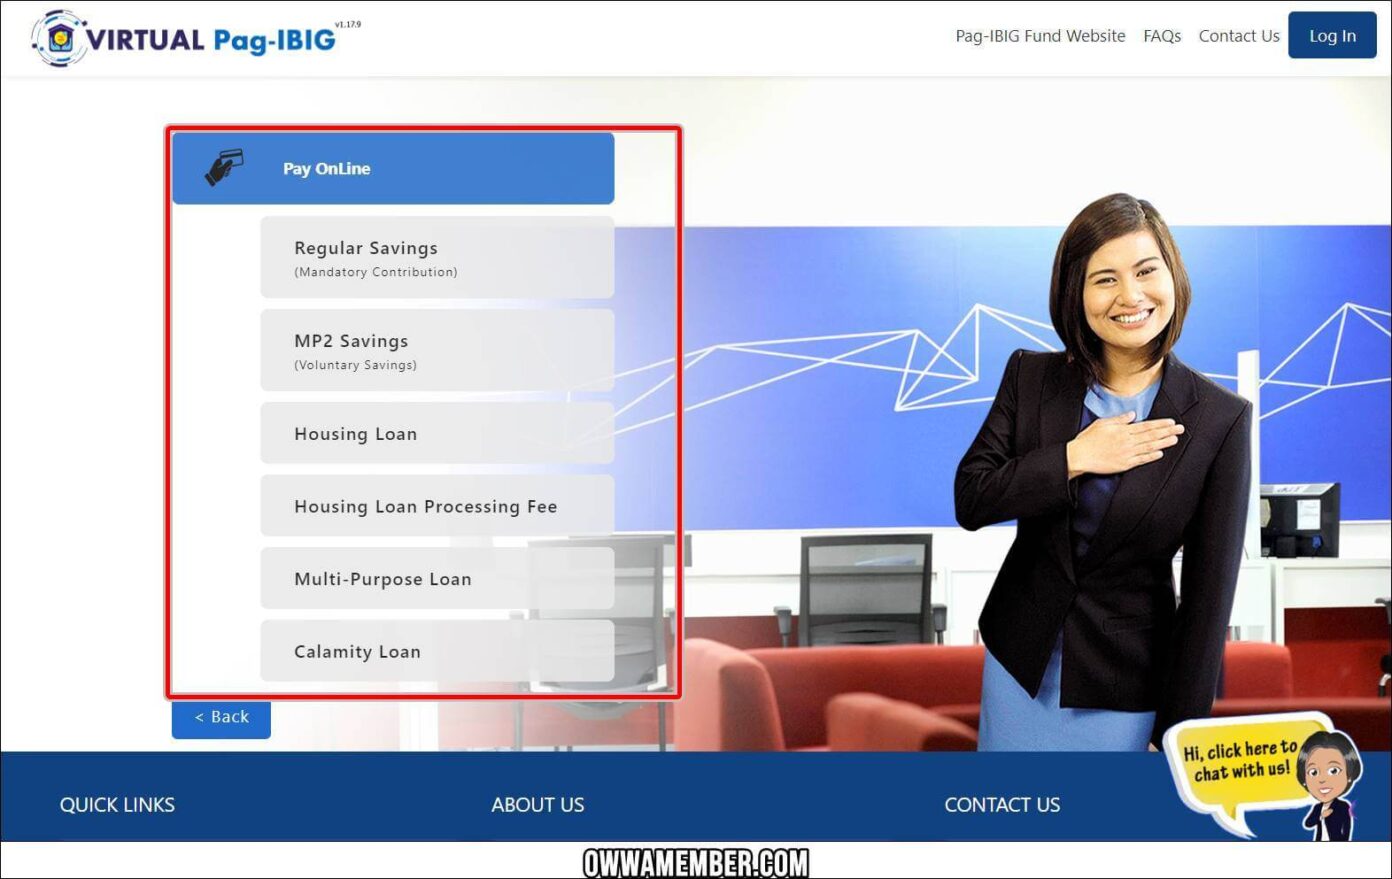Click ABOUT US in the footer
The width and height of the screenshot is (1392, 879).
(x=537, y=804)
